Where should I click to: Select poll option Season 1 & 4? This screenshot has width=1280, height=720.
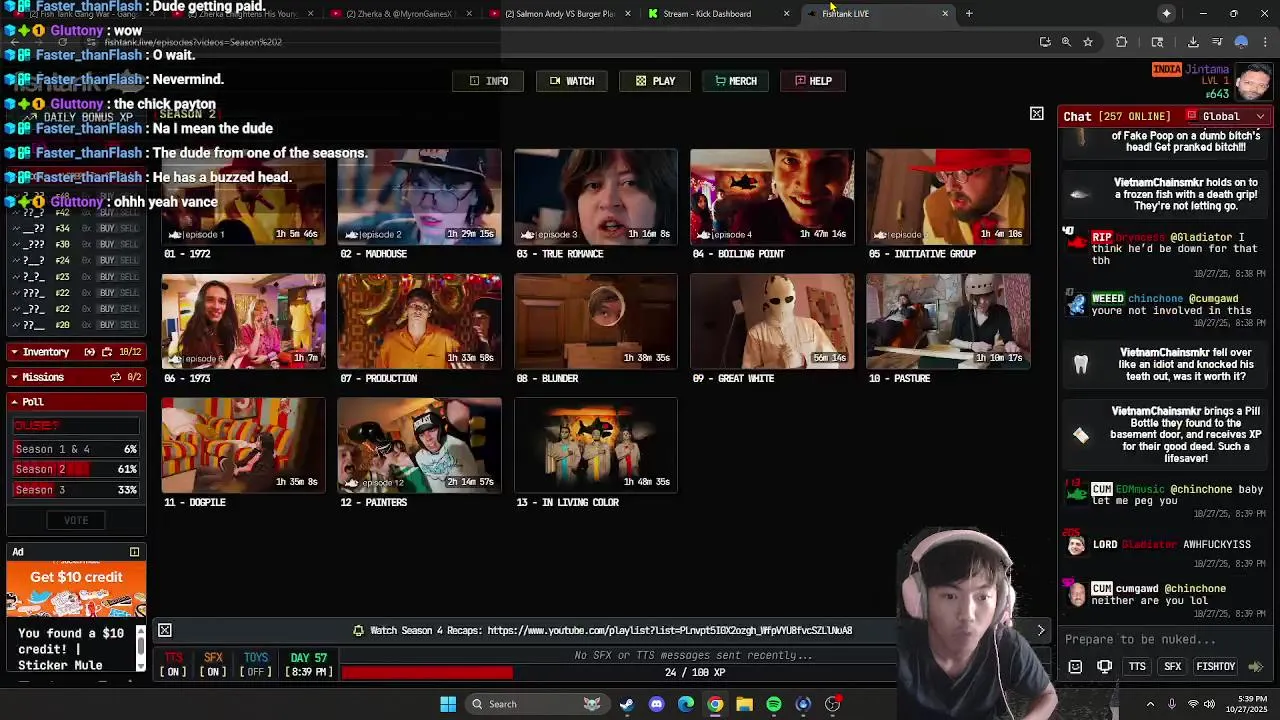point(76,449)
